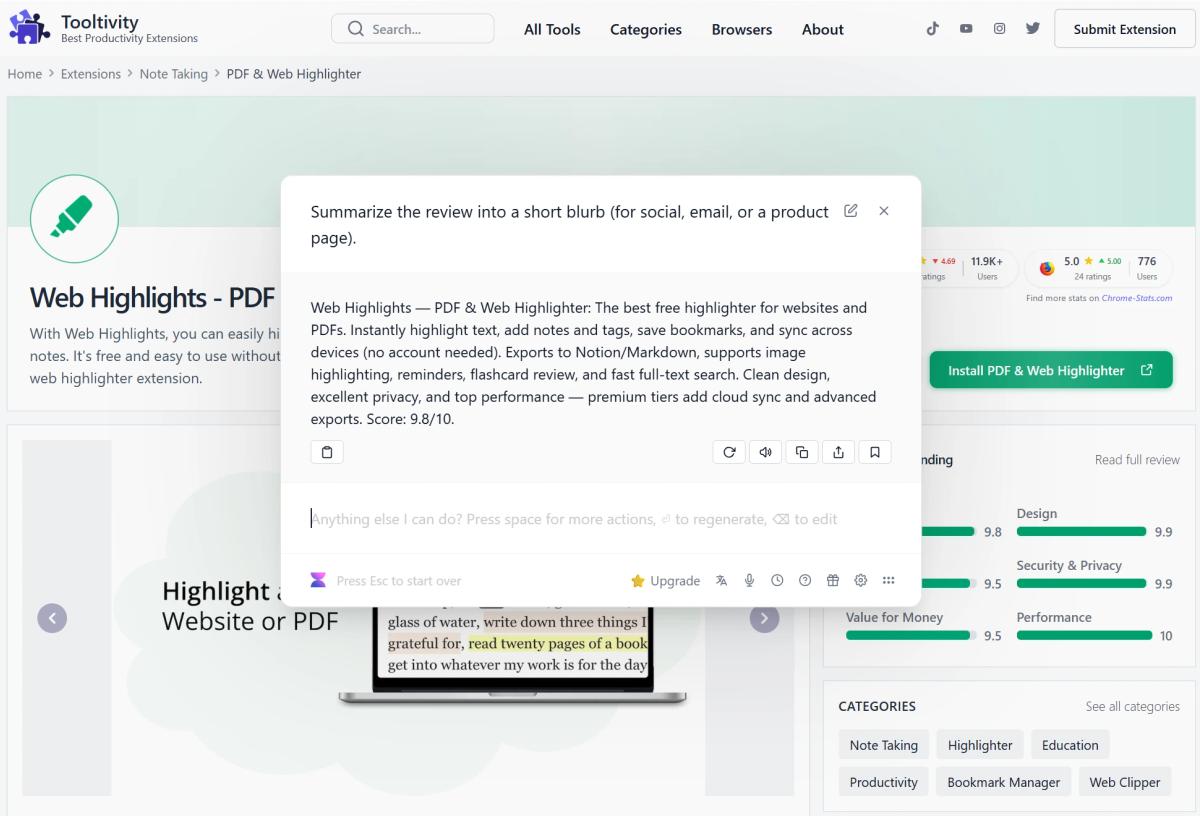Click the Performance score bar
Viewport: 1200px width, 816px height.
pos(1084,635)
